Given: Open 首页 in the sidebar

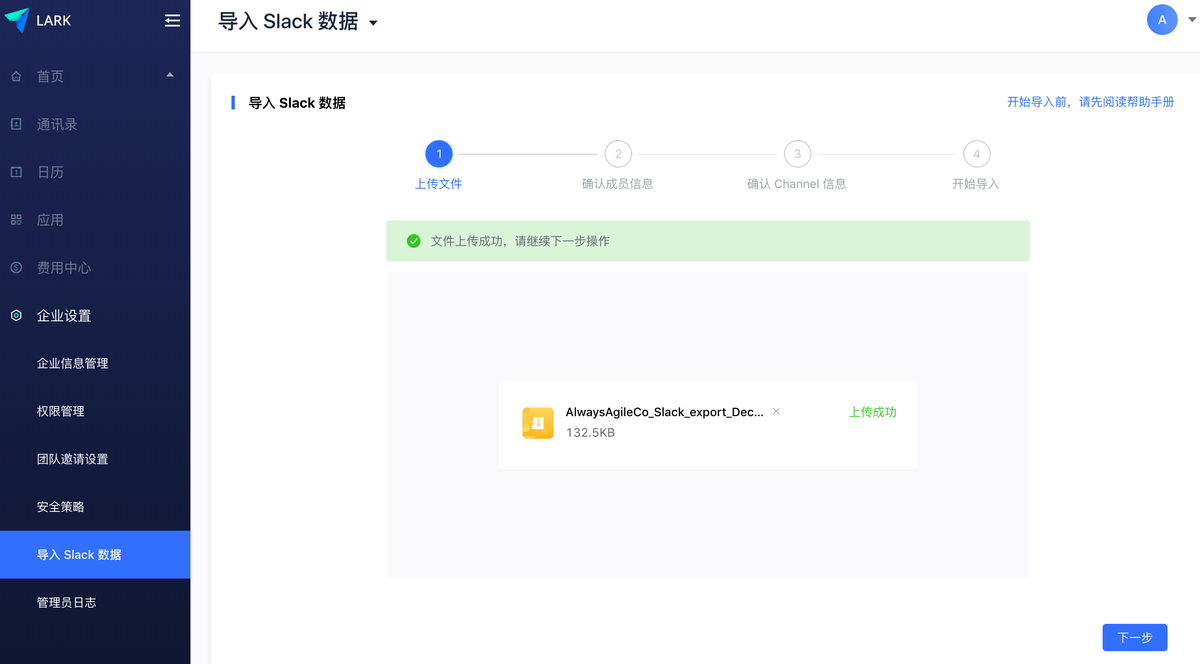Looking at the screenshot, I should tap(50, 76).
